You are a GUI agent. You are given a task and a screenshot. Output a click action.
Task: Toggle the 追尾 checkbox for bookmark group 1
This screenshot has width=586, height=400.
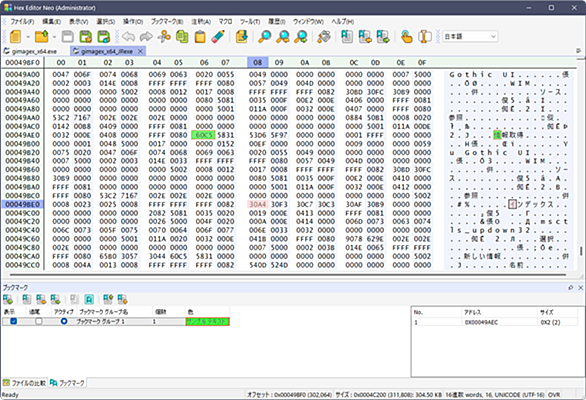[x=38, y=321]
